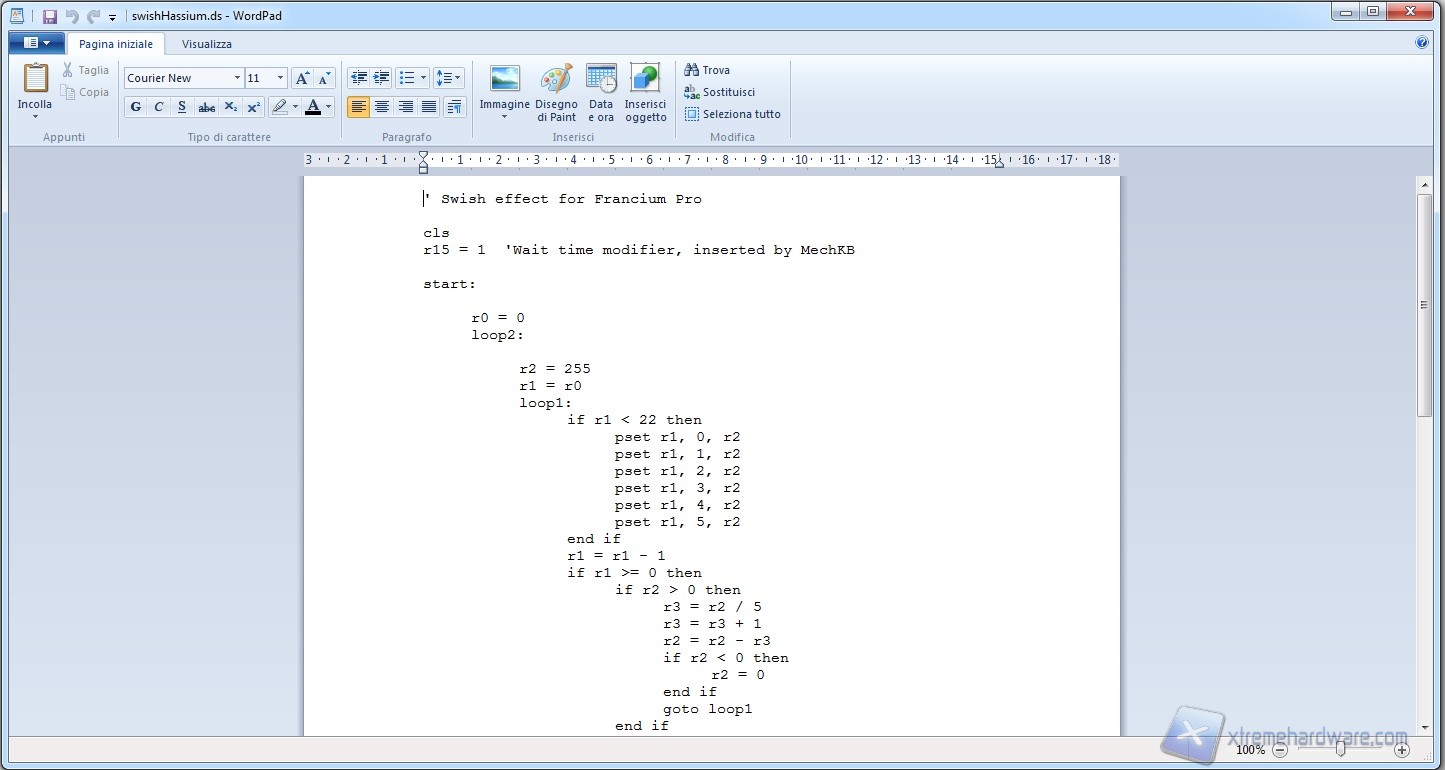Decrease the paragraph indent
The image size is (1445, 770).
coord(358,78)
